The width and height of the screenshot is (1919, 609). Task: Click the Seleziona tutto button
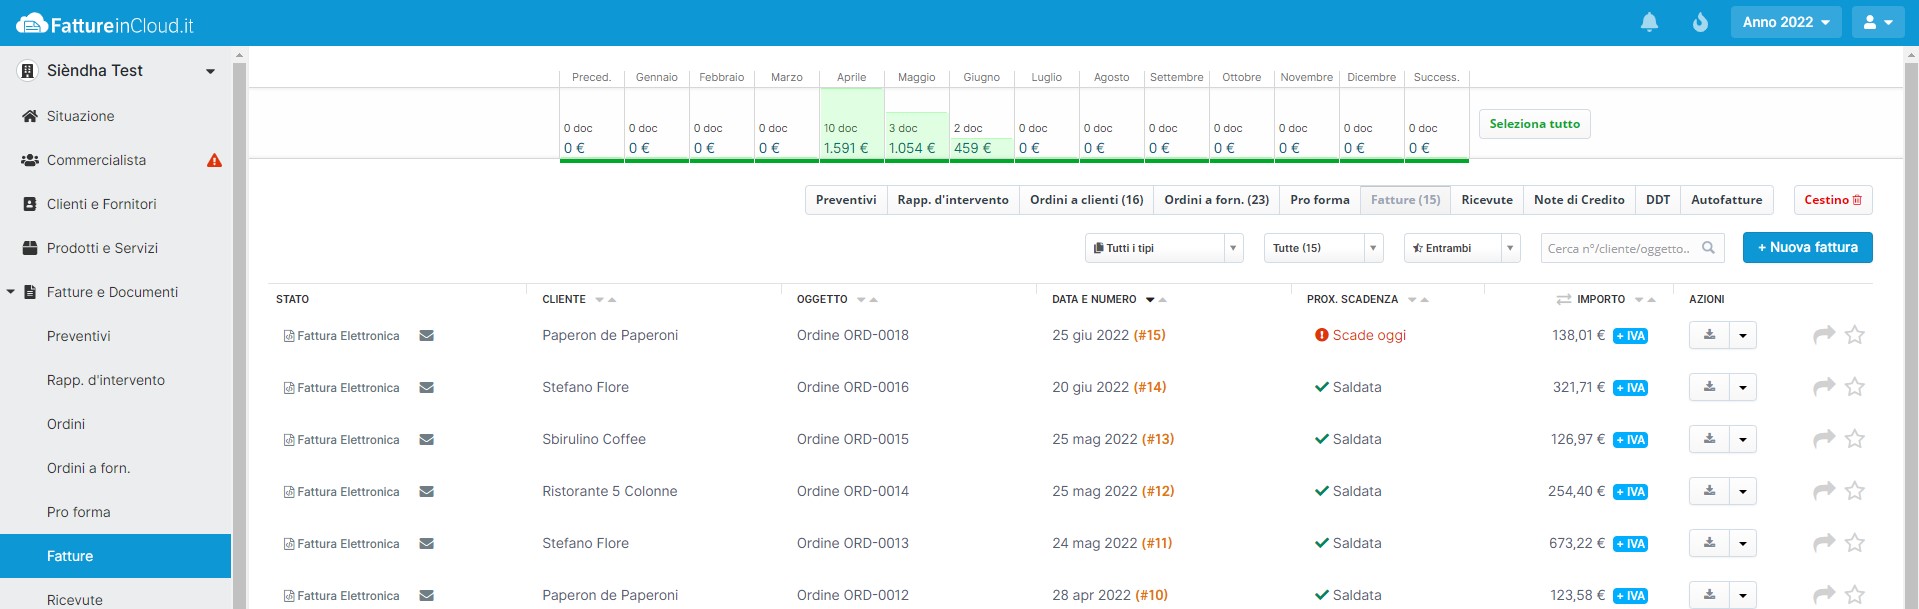coord(1534,124)
